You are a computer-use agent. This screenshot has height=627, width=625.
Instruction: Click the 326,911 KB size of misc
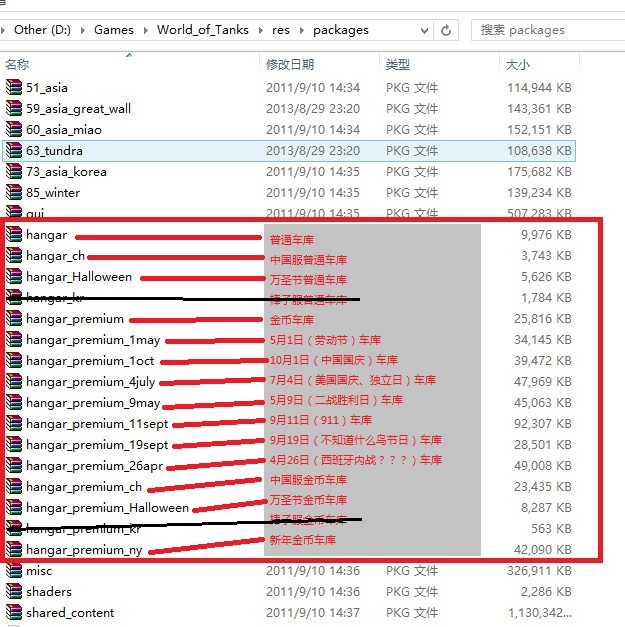point(539,571)
